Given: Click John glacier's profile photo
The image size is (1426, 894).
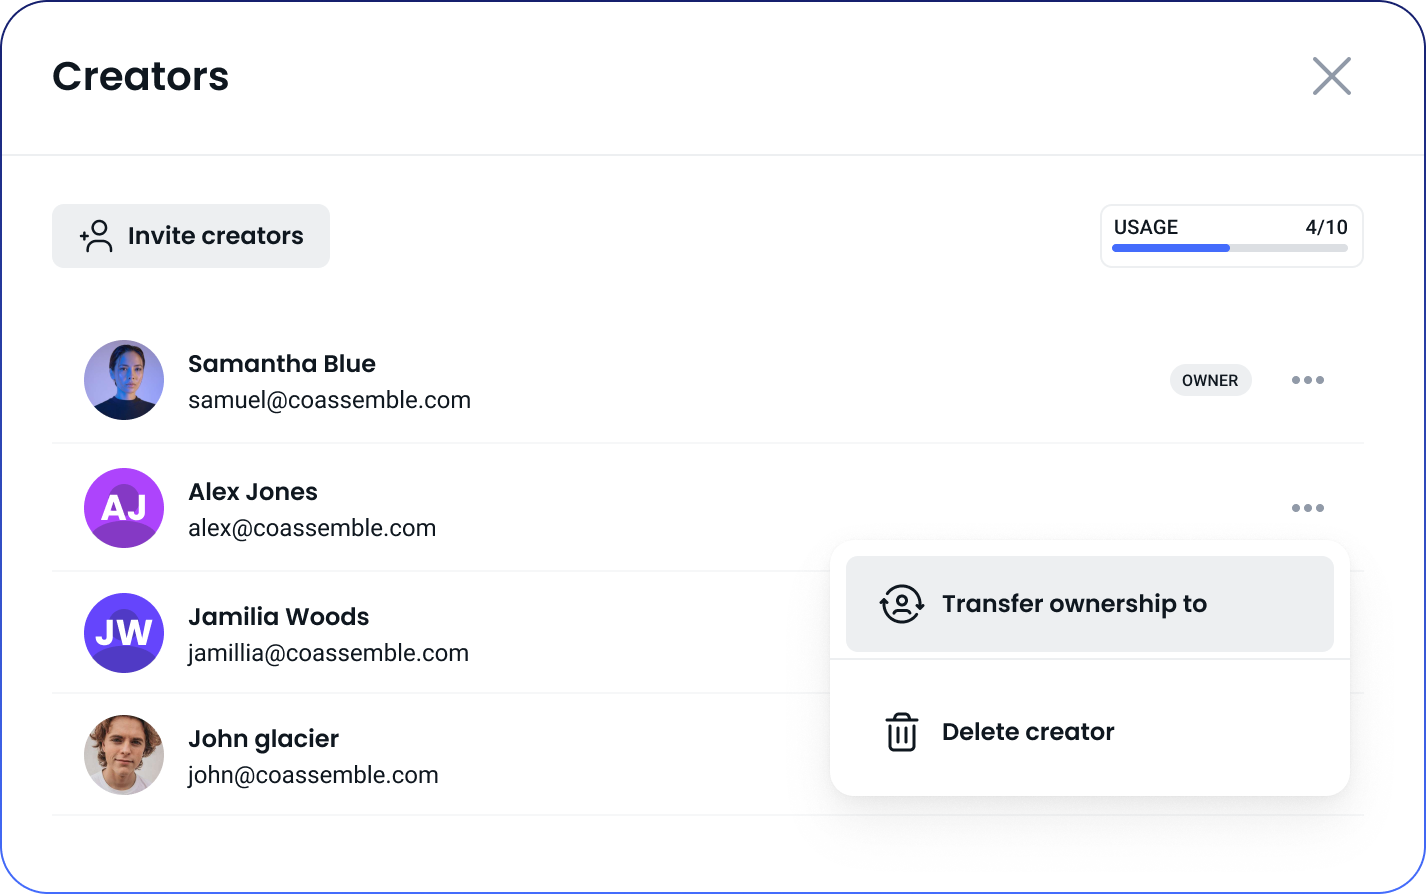Looking at the screenshot, I should coord(124,755).
